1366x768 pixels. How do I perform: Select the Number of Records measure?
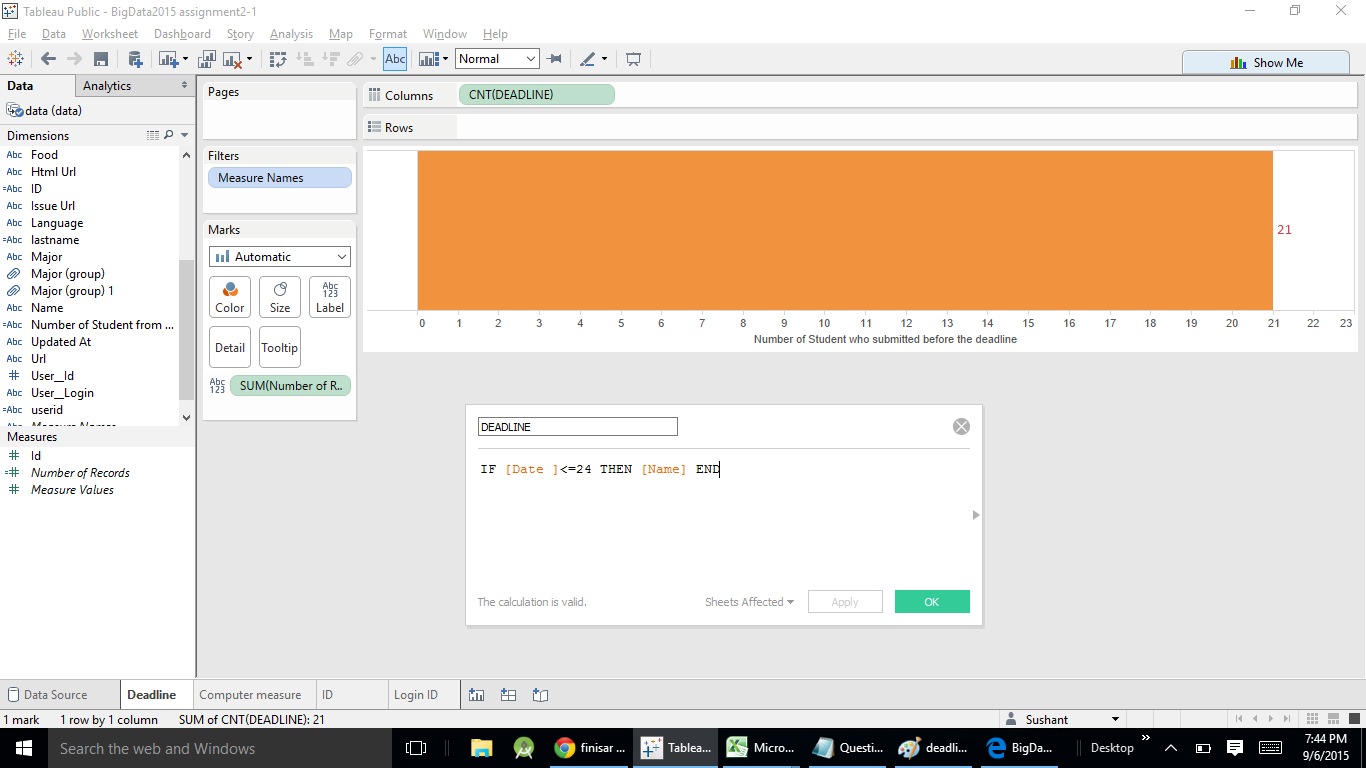80,473
